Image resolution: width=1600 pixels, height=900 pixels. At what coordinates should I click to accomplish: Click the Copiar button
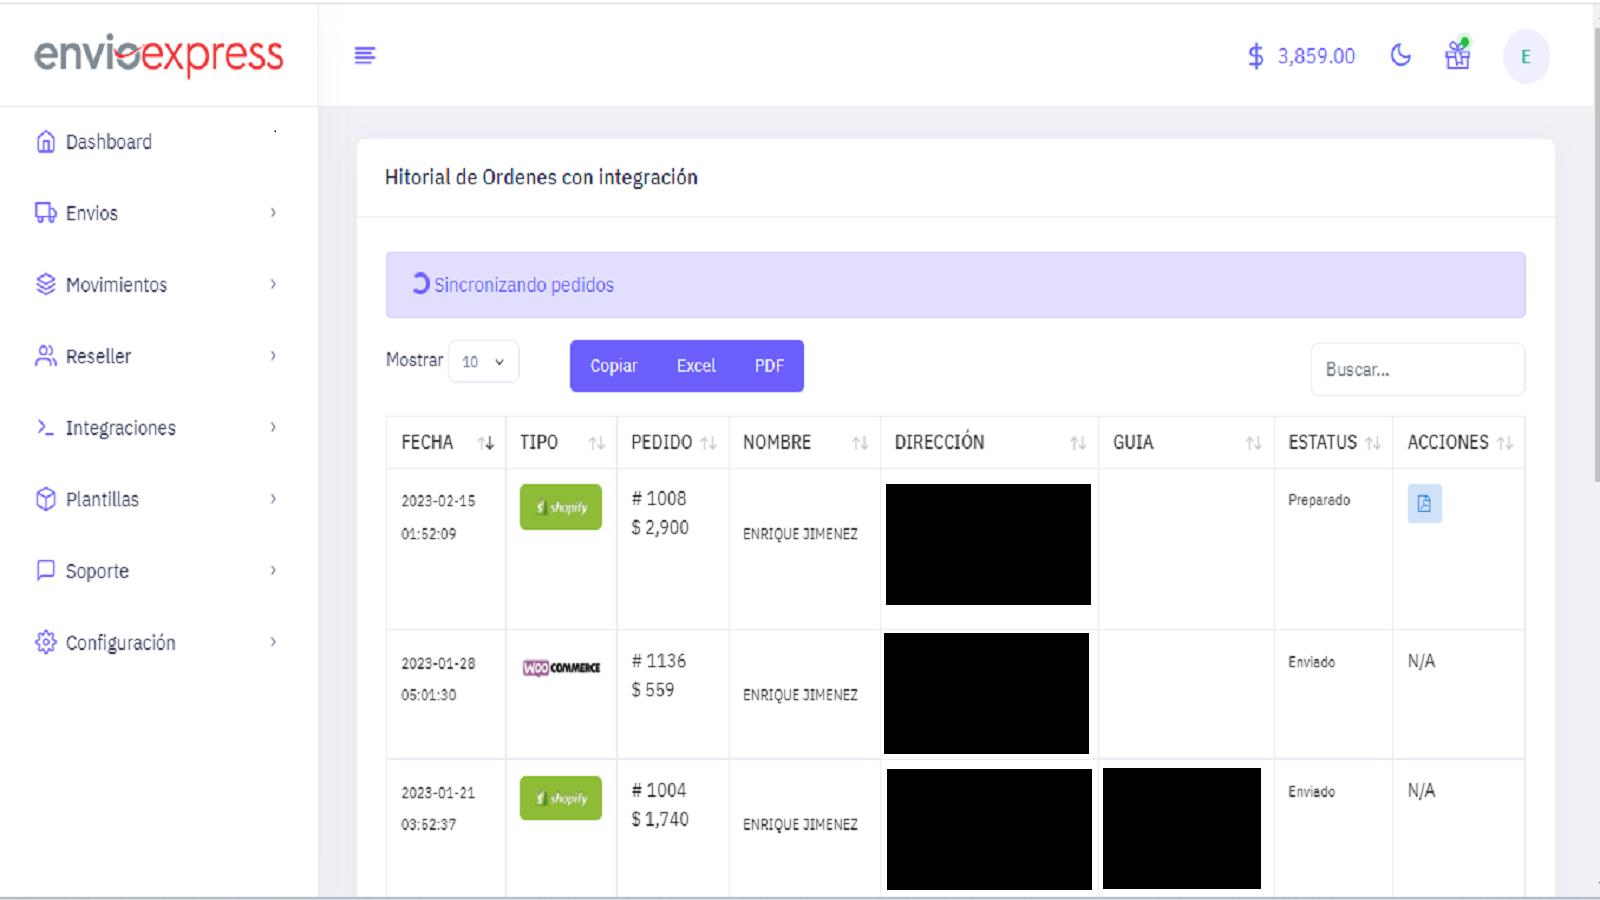[614, 366]
